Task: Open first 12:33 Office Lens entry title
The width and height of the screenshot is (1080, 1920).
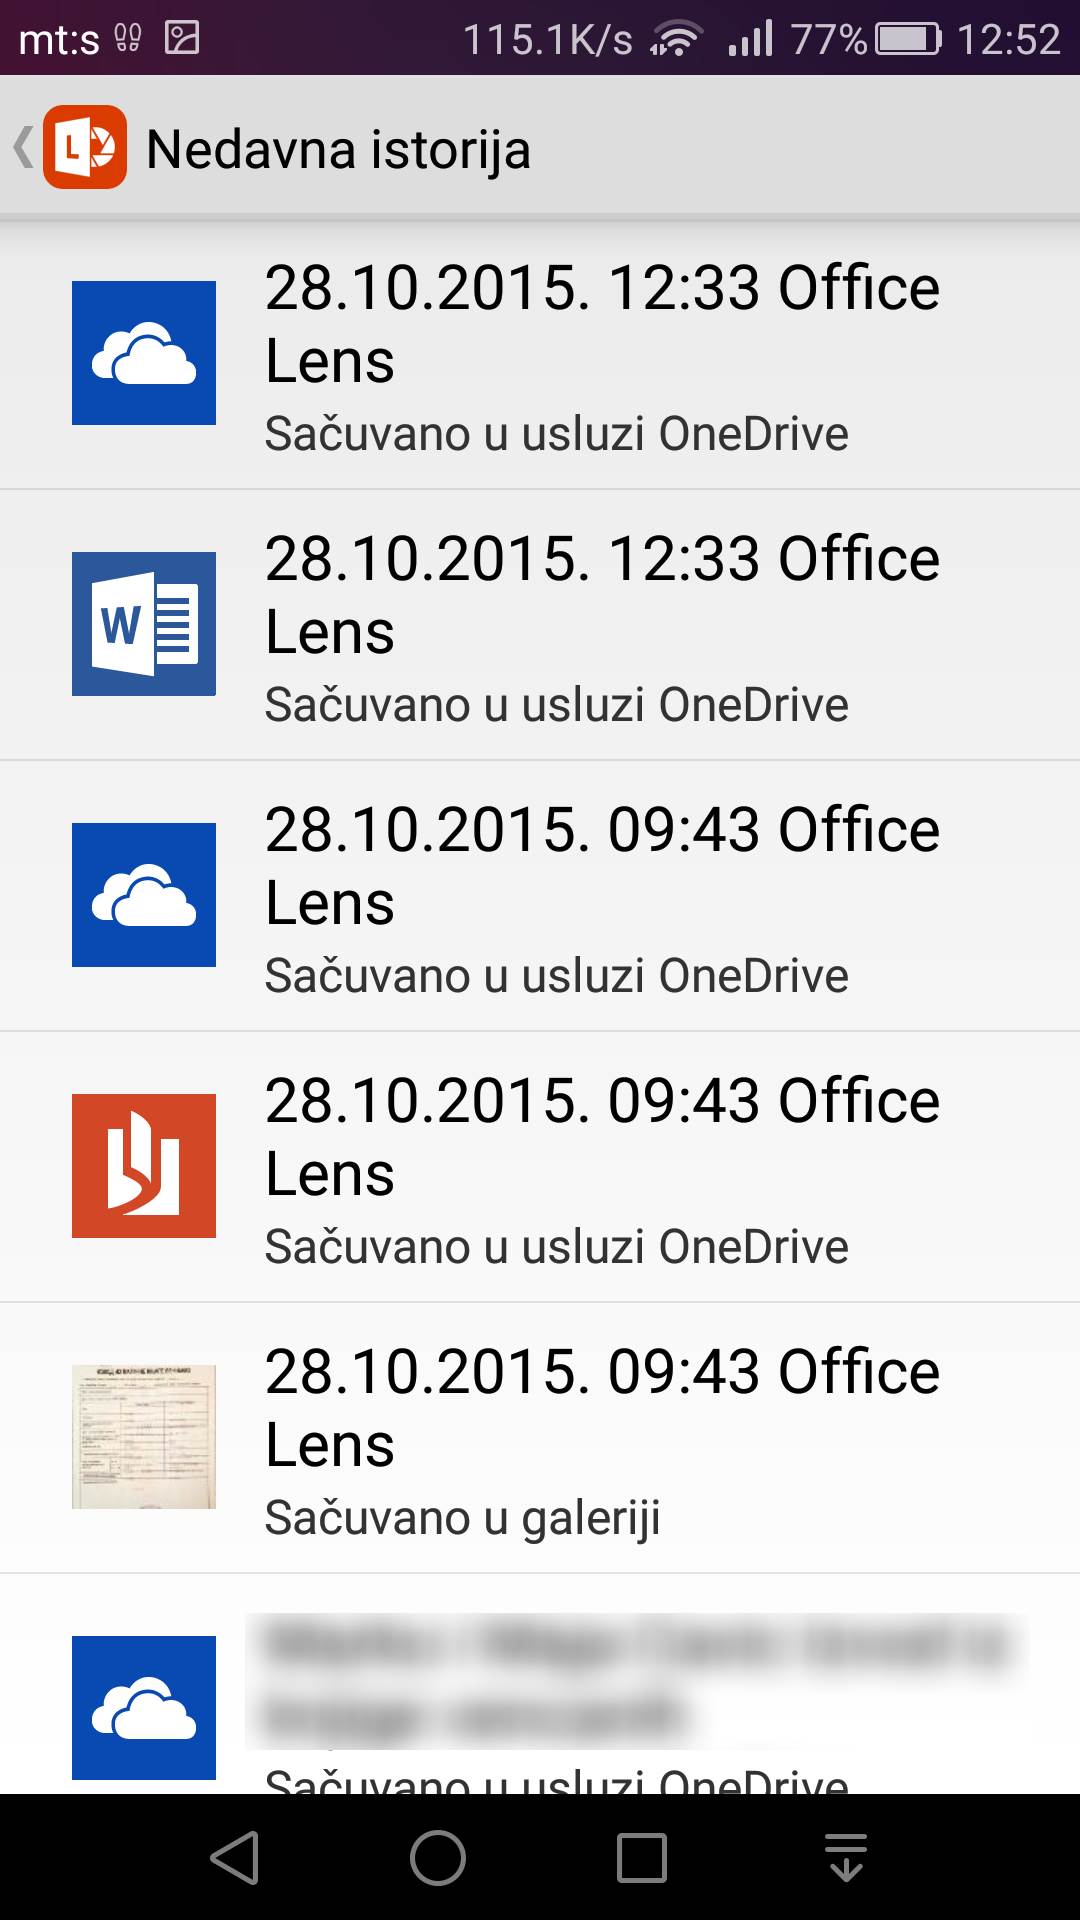Action: pos(602,324)
